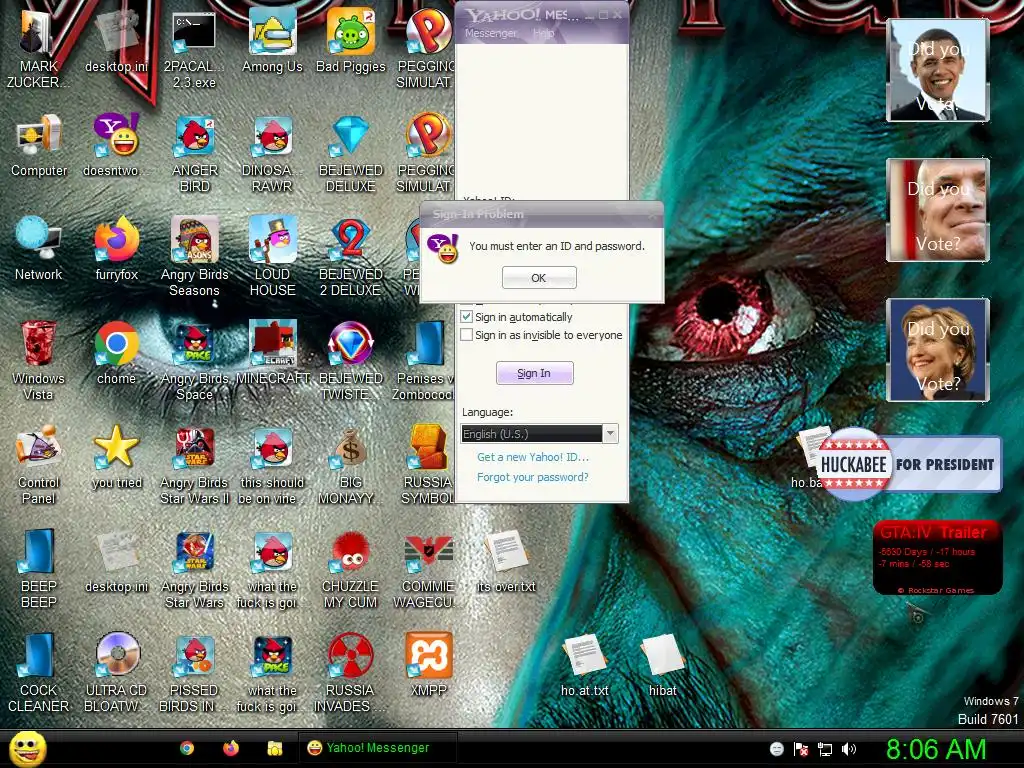
Task: Click the Forgot your password? link
Action: point(533,477)
